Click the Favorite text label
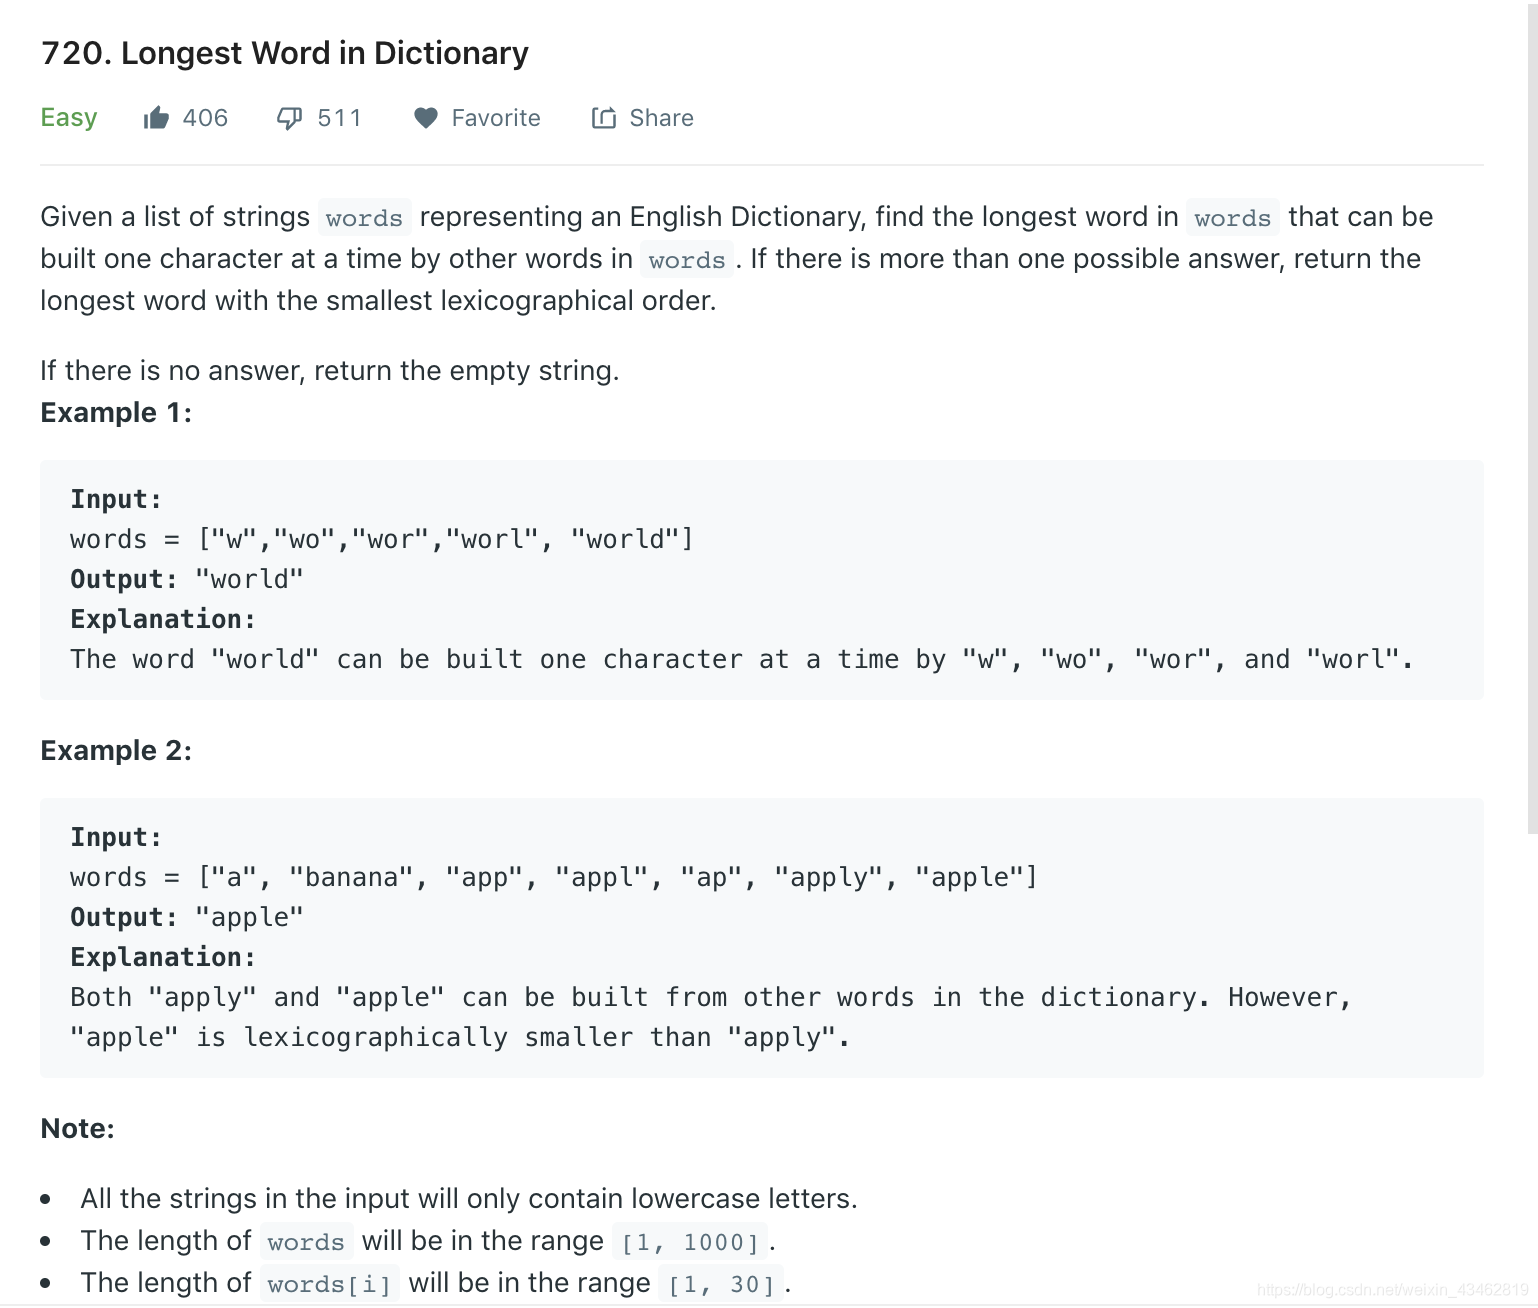This screenshot has height=1308, width=1538. tap(496, 118)
